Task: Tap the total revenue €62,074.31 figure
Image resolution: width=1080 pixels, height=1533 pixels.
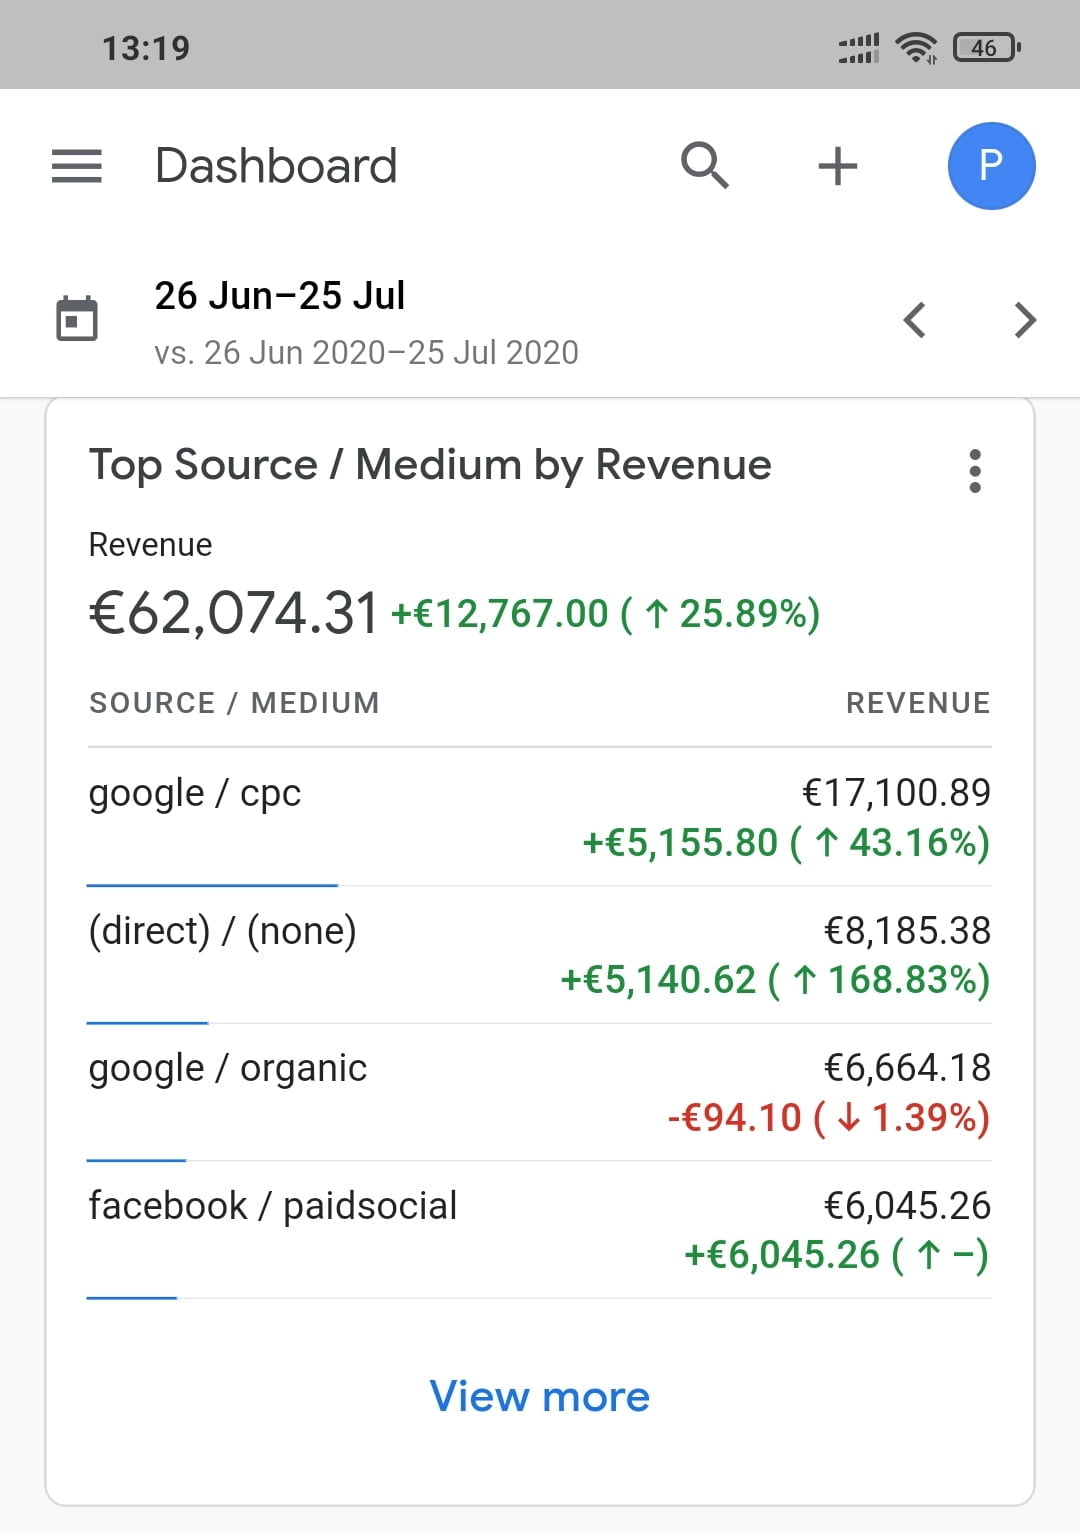Action: 234,612
